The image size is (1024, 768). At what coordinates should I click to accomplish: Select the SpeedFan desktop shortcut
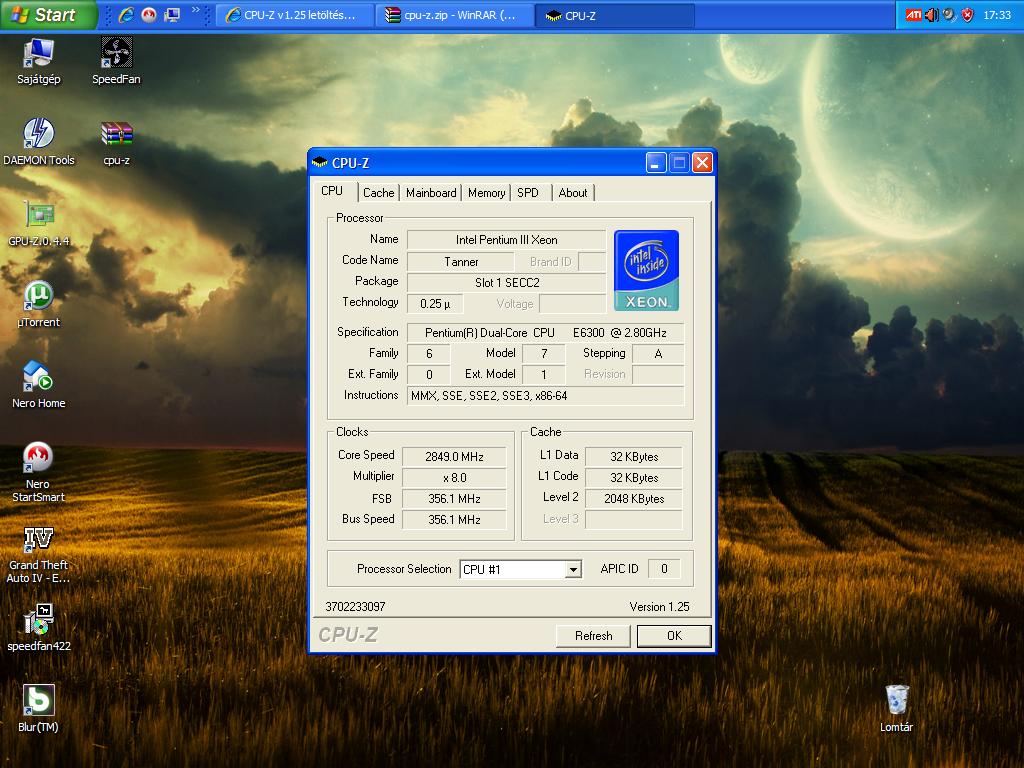tap(116, 61)
